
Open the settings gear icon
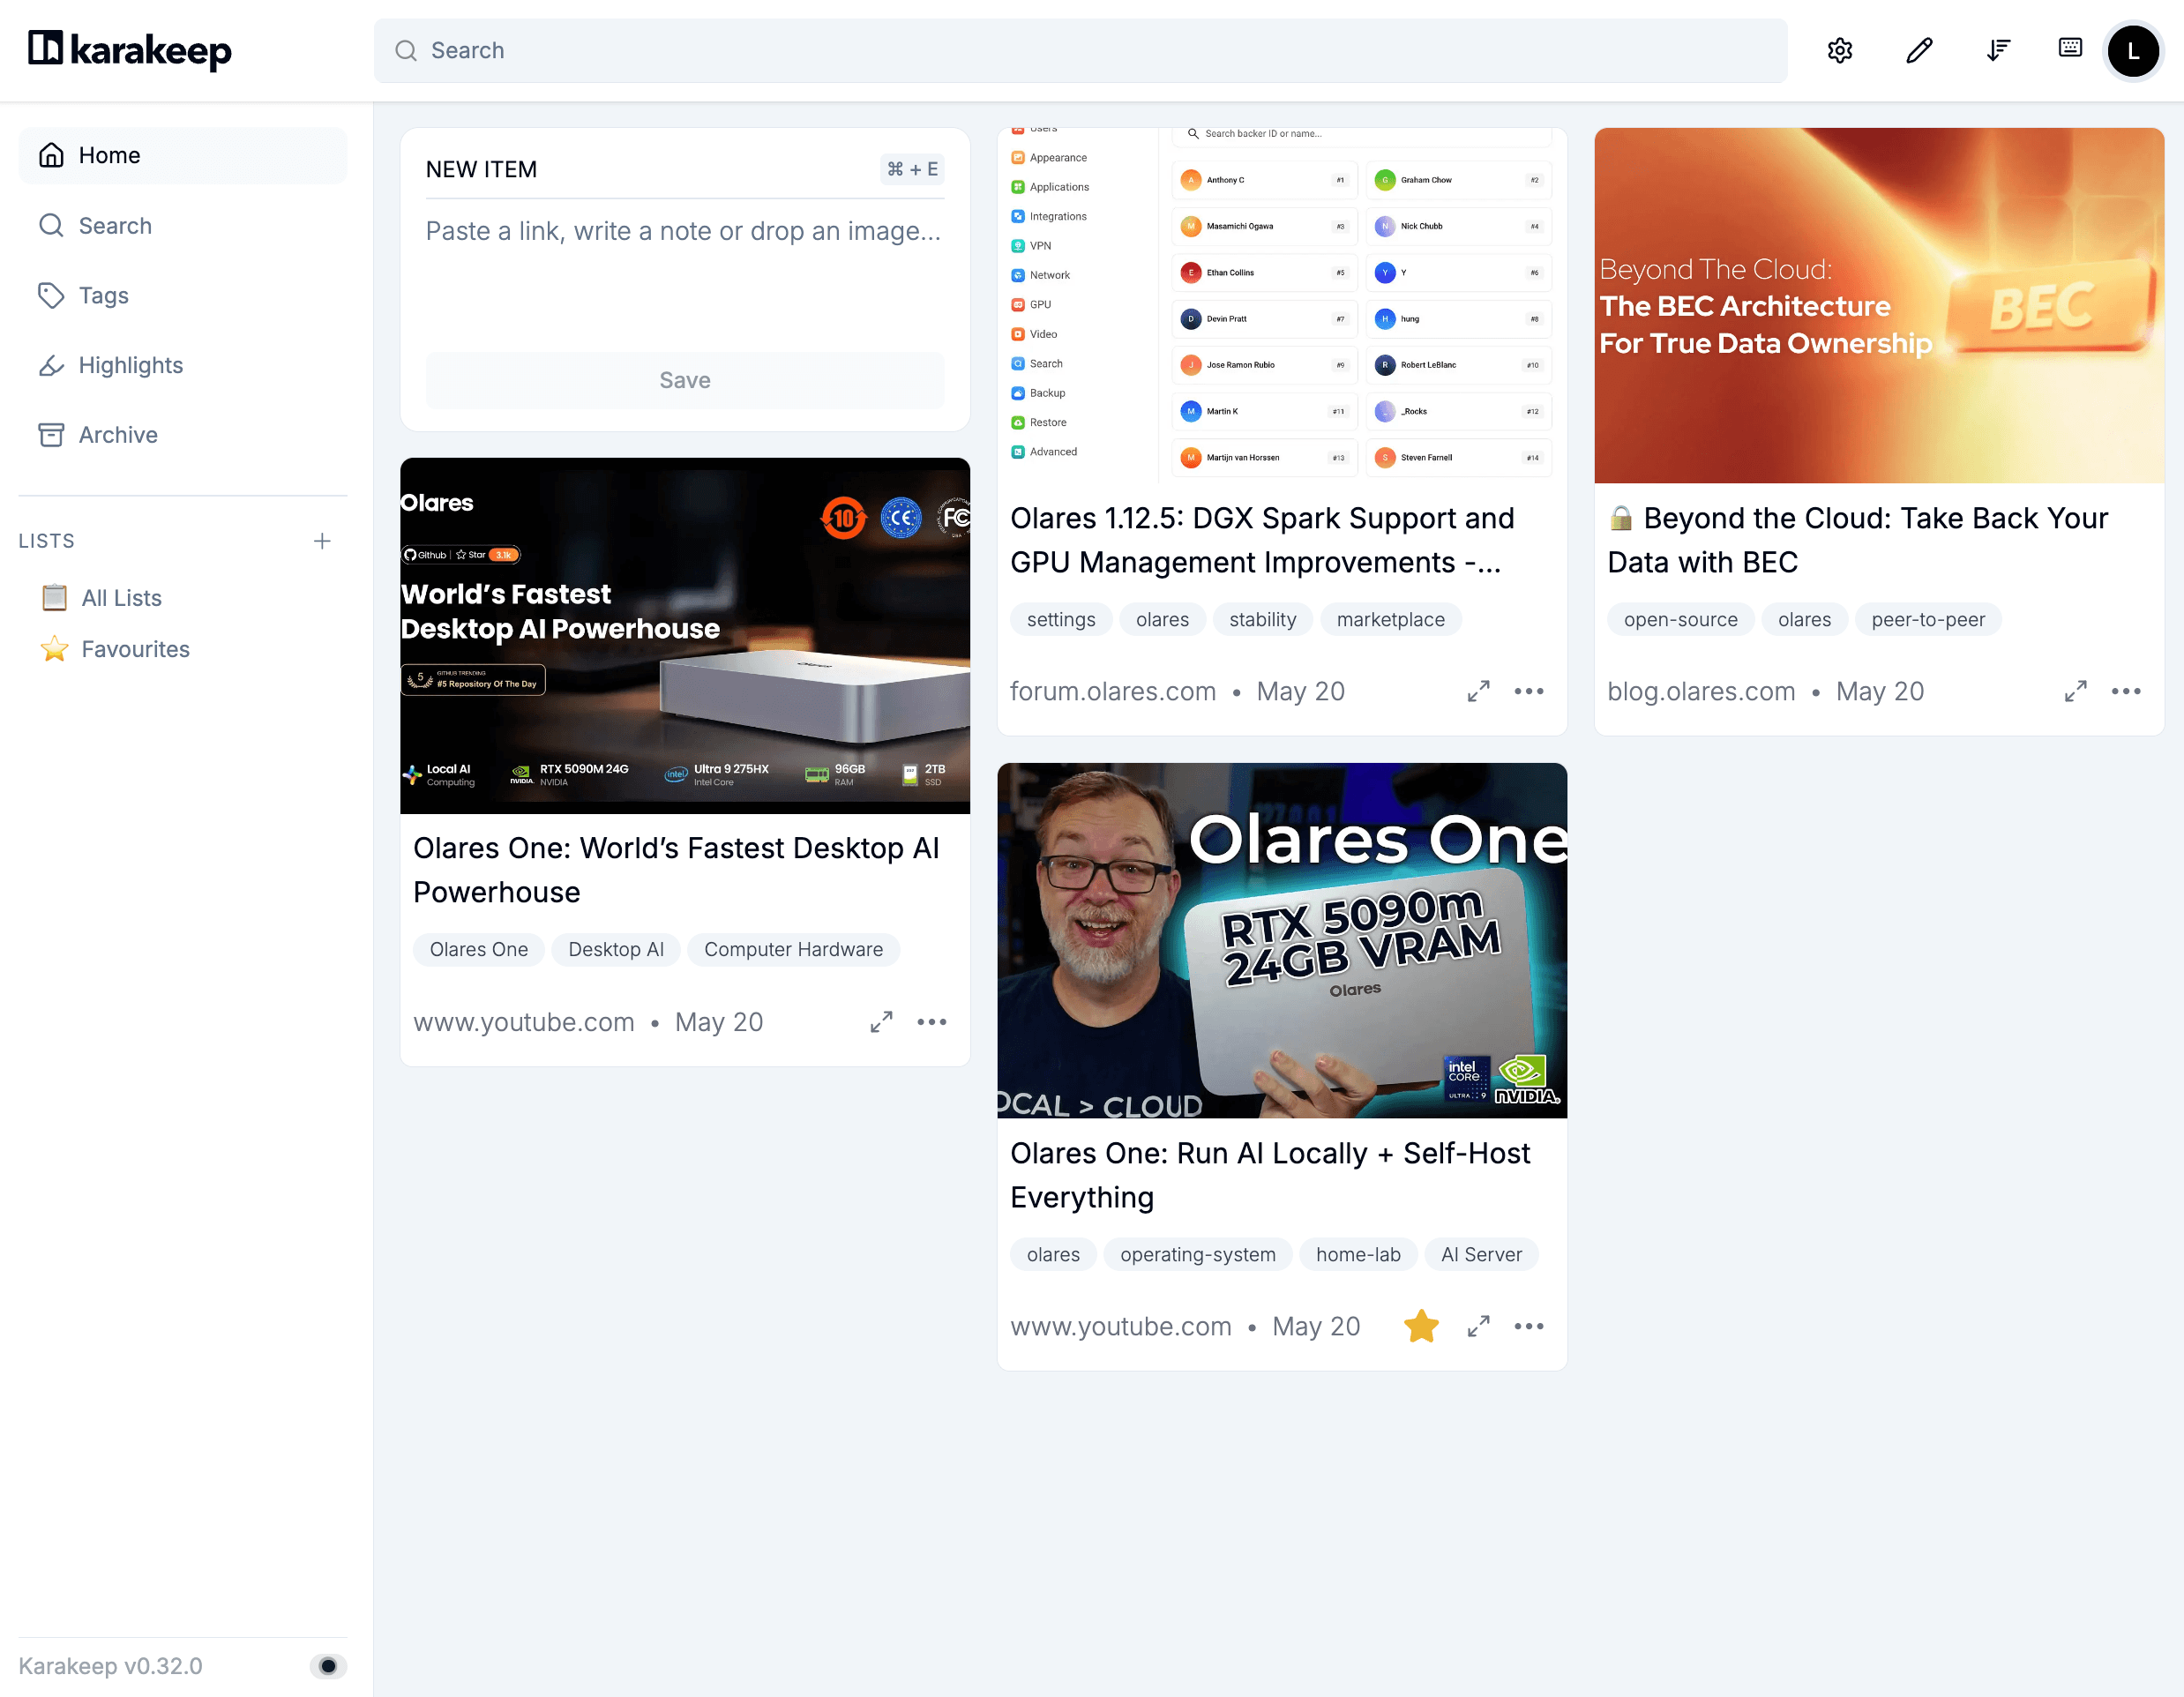click(x=1840, y=50)
